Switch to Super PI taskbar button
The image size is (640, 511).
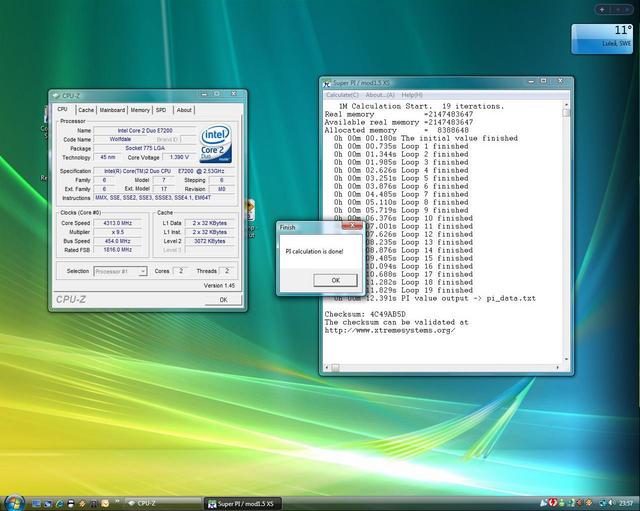pos(242,504)
